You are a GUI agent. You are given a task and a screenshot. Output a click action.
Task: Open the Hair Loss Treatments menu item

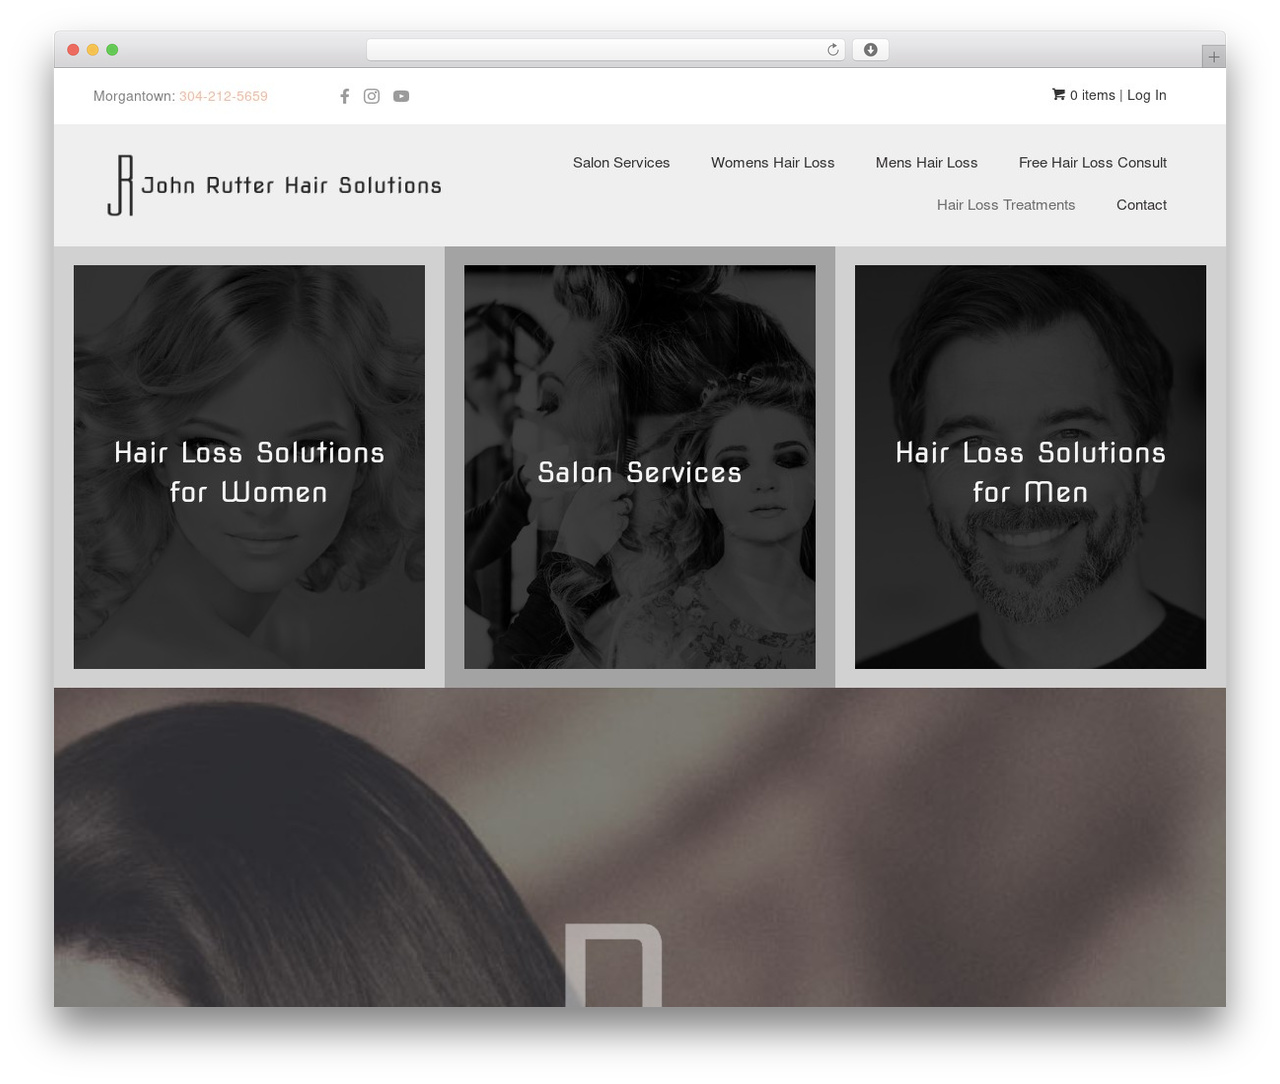[1006, 205]
